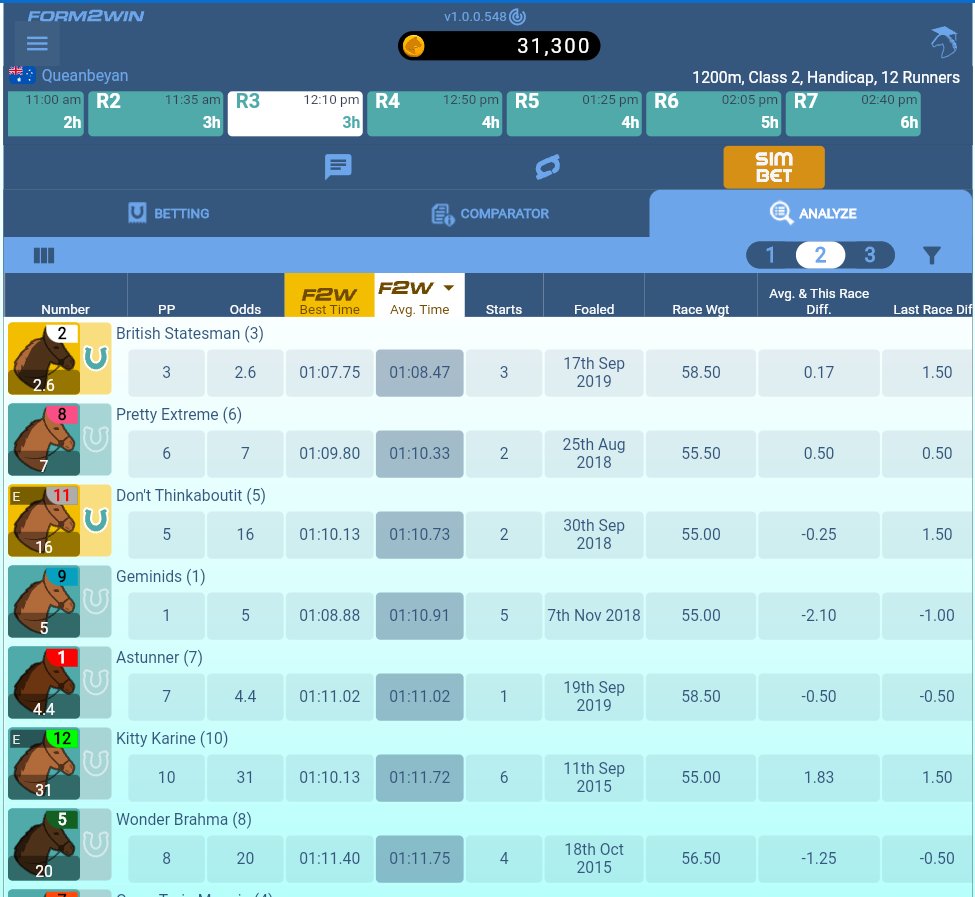Click the version refresh icon

point(517,17)
